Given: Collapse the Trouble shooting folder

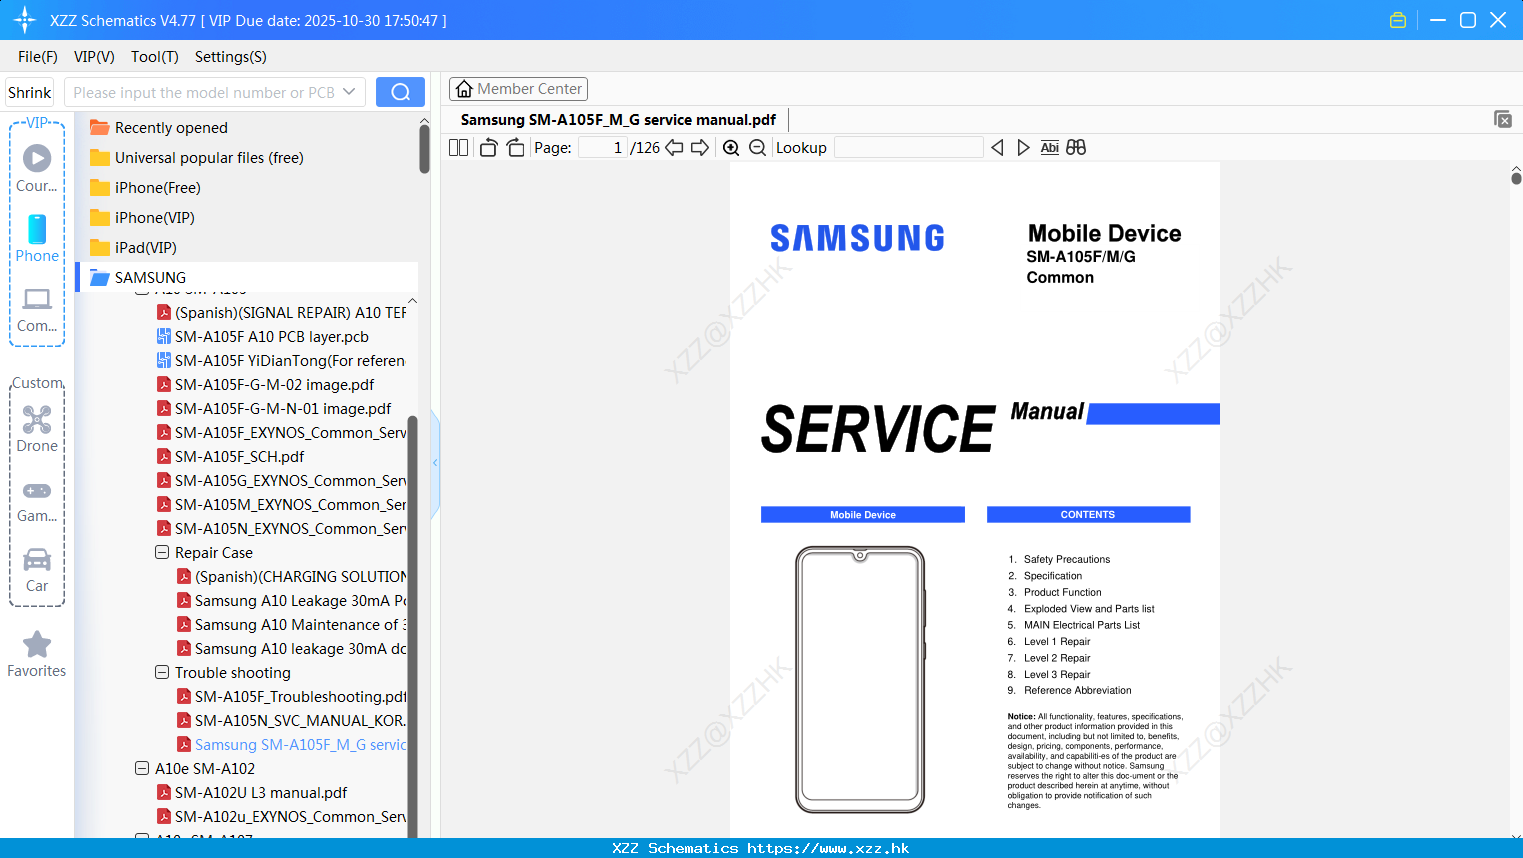Looking at the screenshot, I should (x=162, y=672).
